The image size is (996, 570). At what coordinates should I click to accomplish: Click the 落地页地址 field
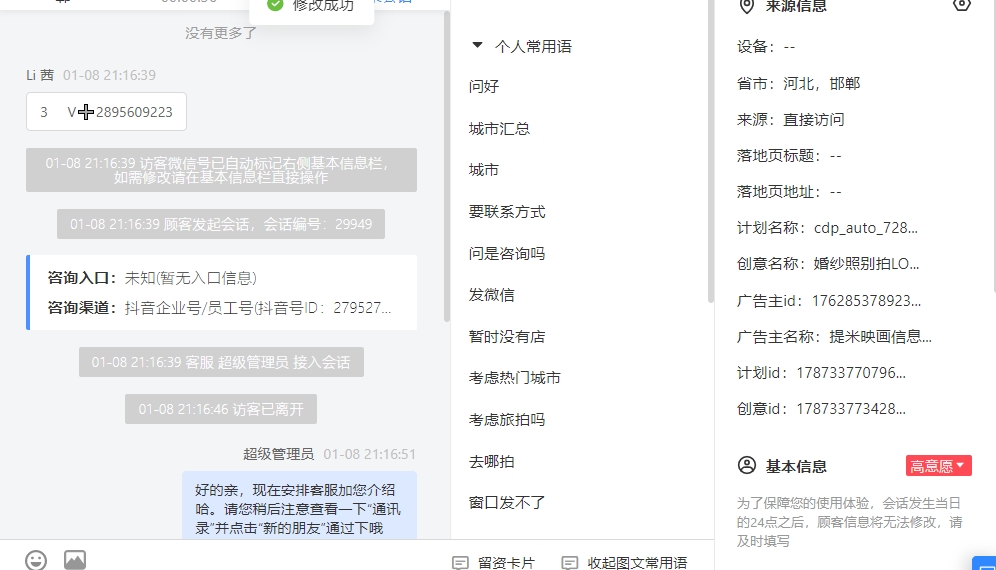(789, 192)
